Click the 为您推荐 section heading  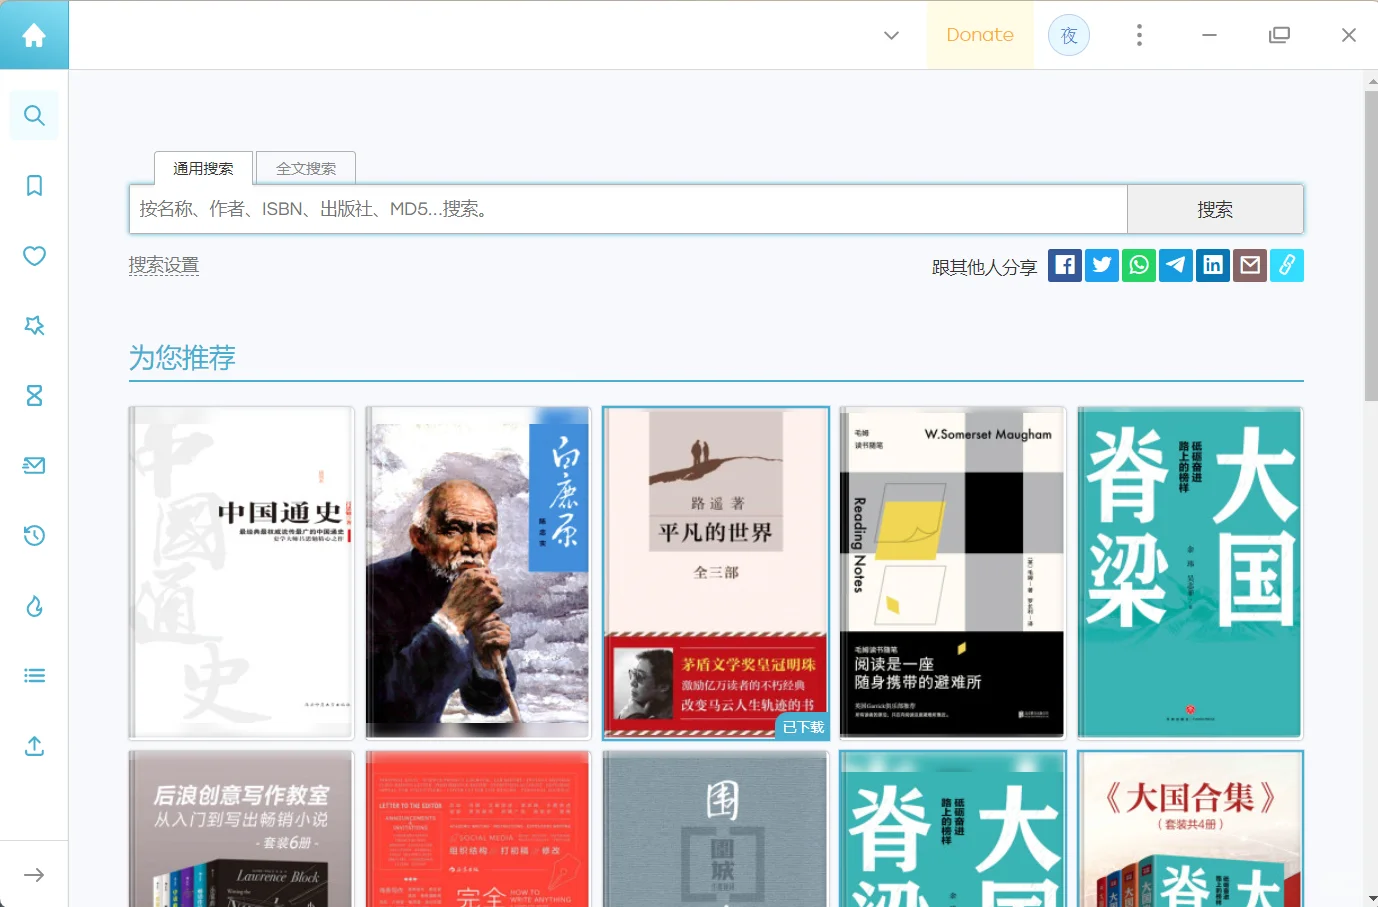click(x=182, y=357)
